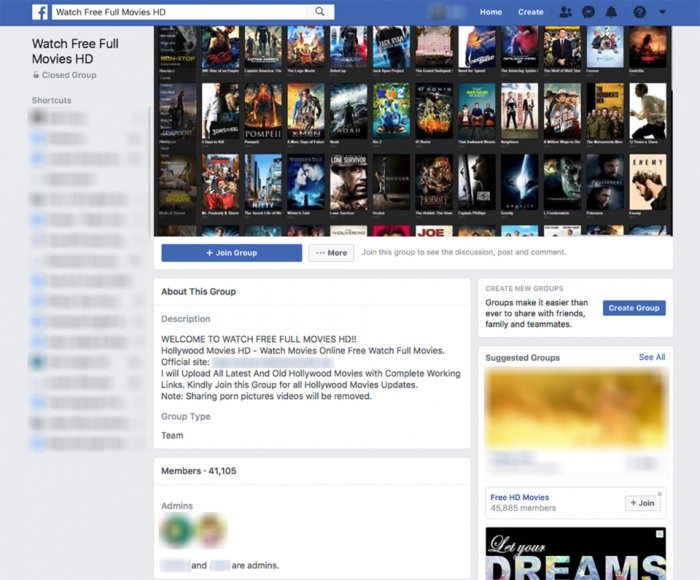This screenshot has width=700, height=580.
Task: Click the 45,885 members text
Action: (523, 508)
